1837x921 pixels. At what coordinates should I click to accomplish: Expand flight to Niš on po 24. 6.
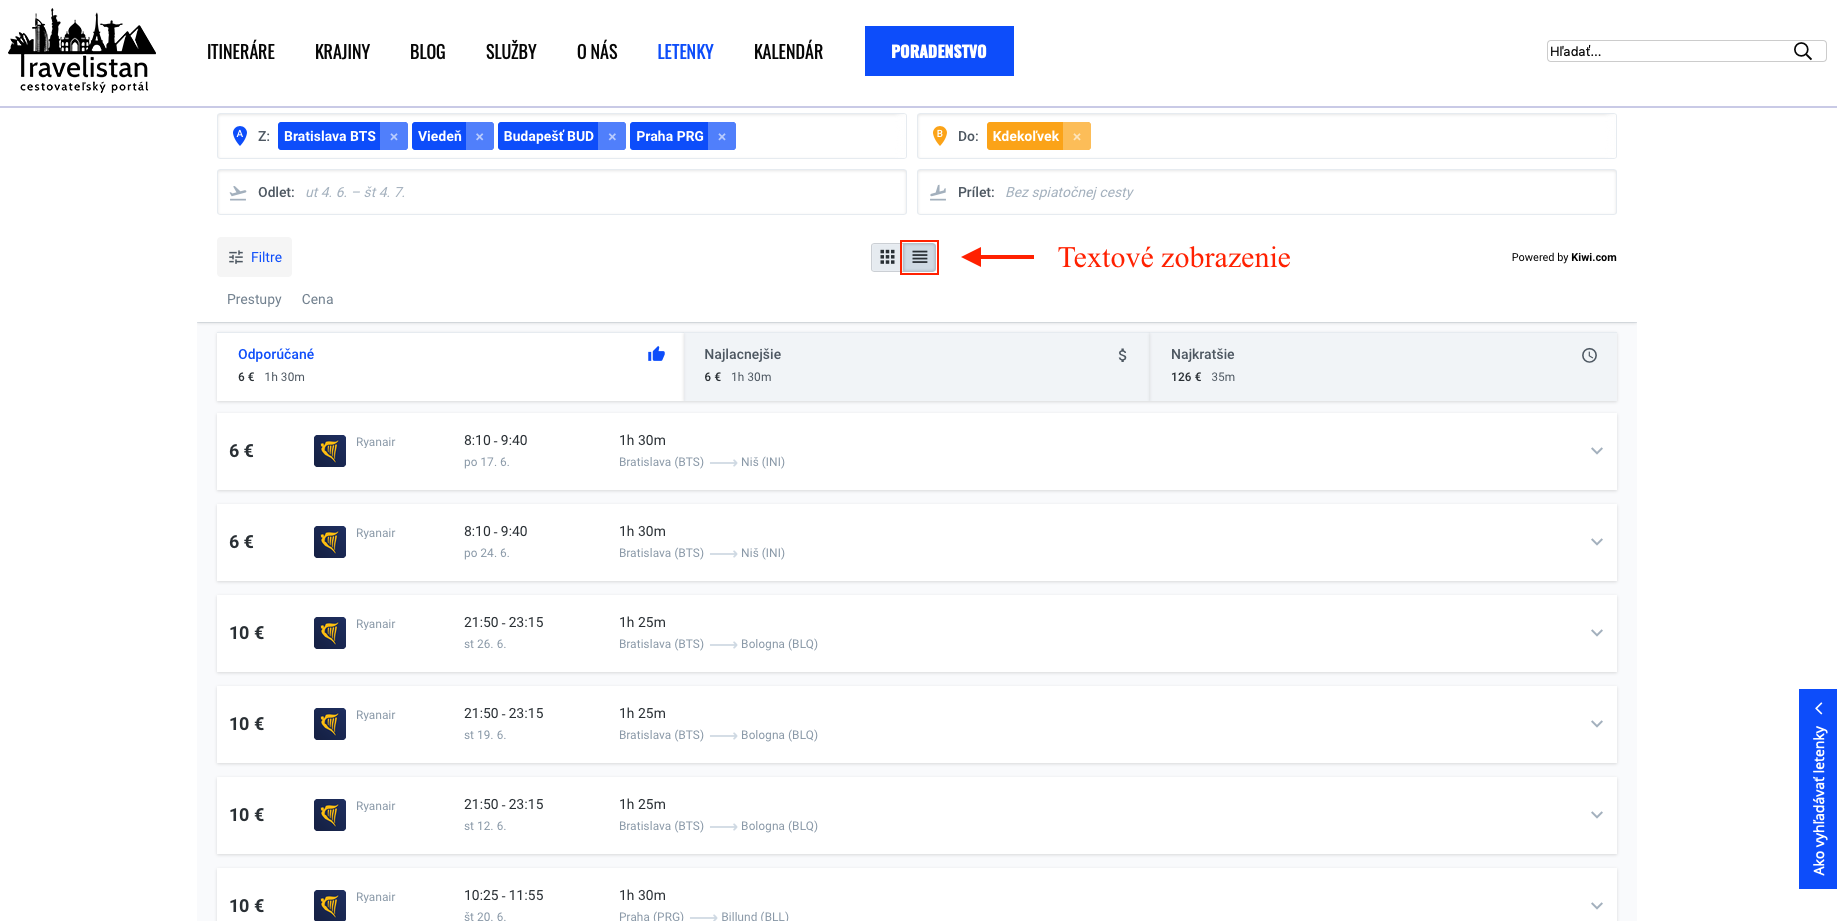(1597, 542)
